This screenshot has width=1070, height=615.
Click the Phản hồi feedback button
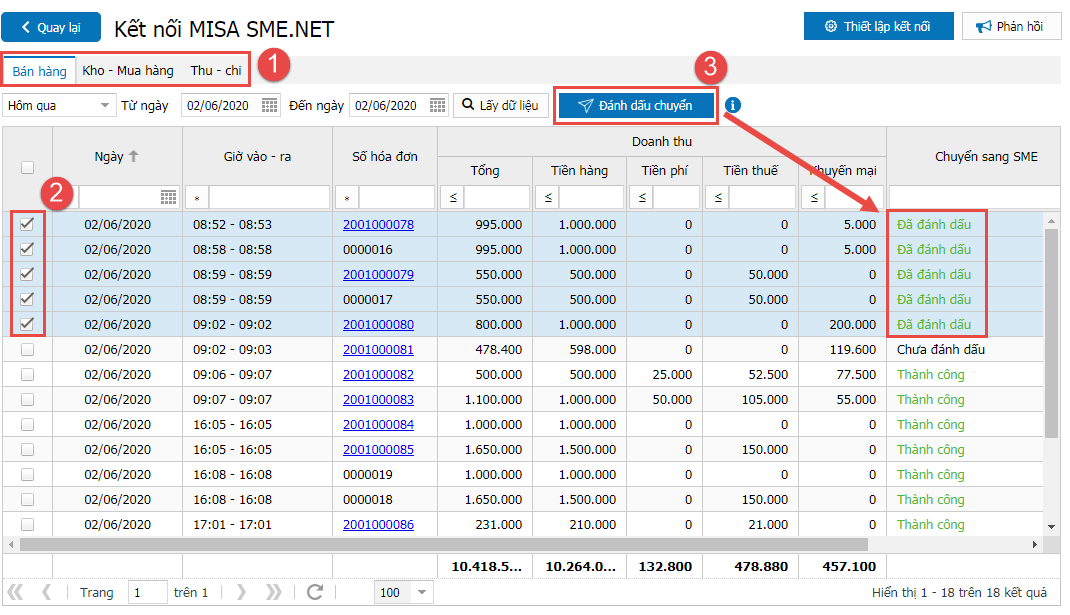point(1011,26)
